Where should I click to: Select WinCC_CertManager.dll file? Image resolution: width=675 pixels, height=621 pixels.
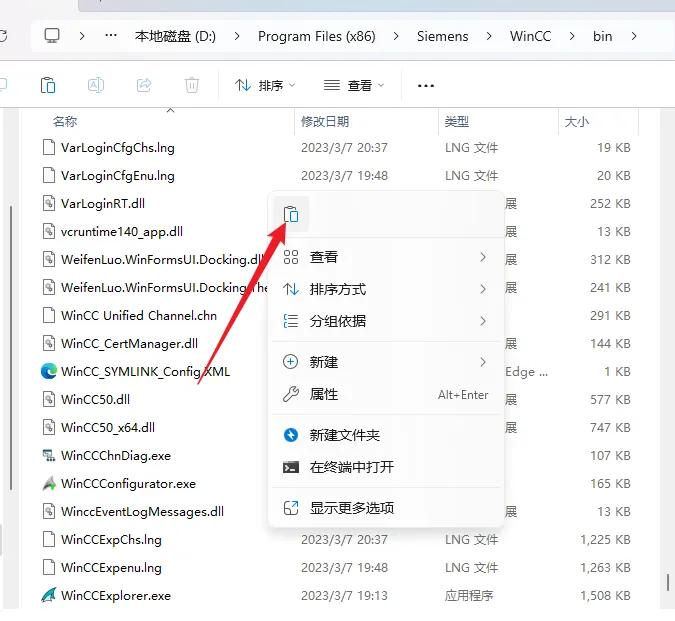point(130,343)
